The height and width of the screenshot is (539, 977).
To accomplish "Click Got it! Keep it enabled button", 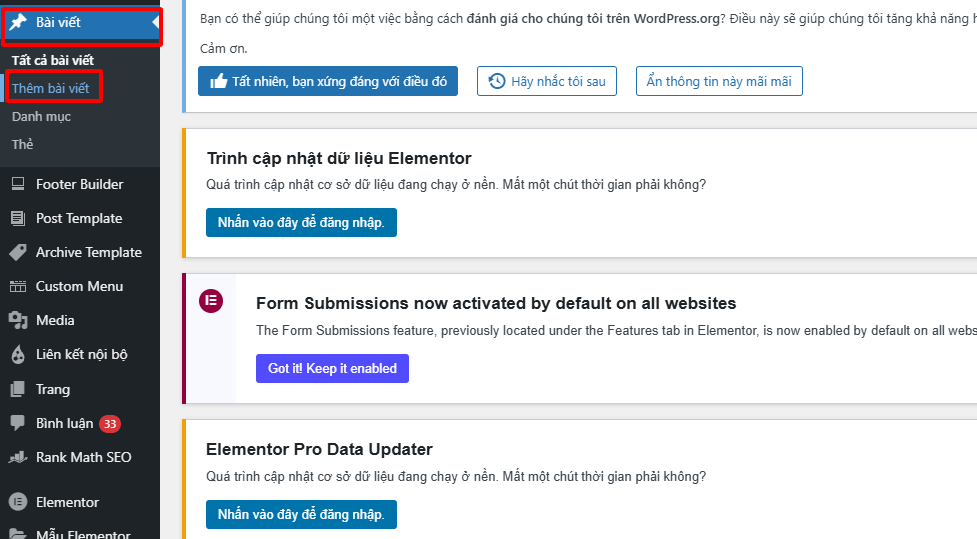I will point(332,368).
